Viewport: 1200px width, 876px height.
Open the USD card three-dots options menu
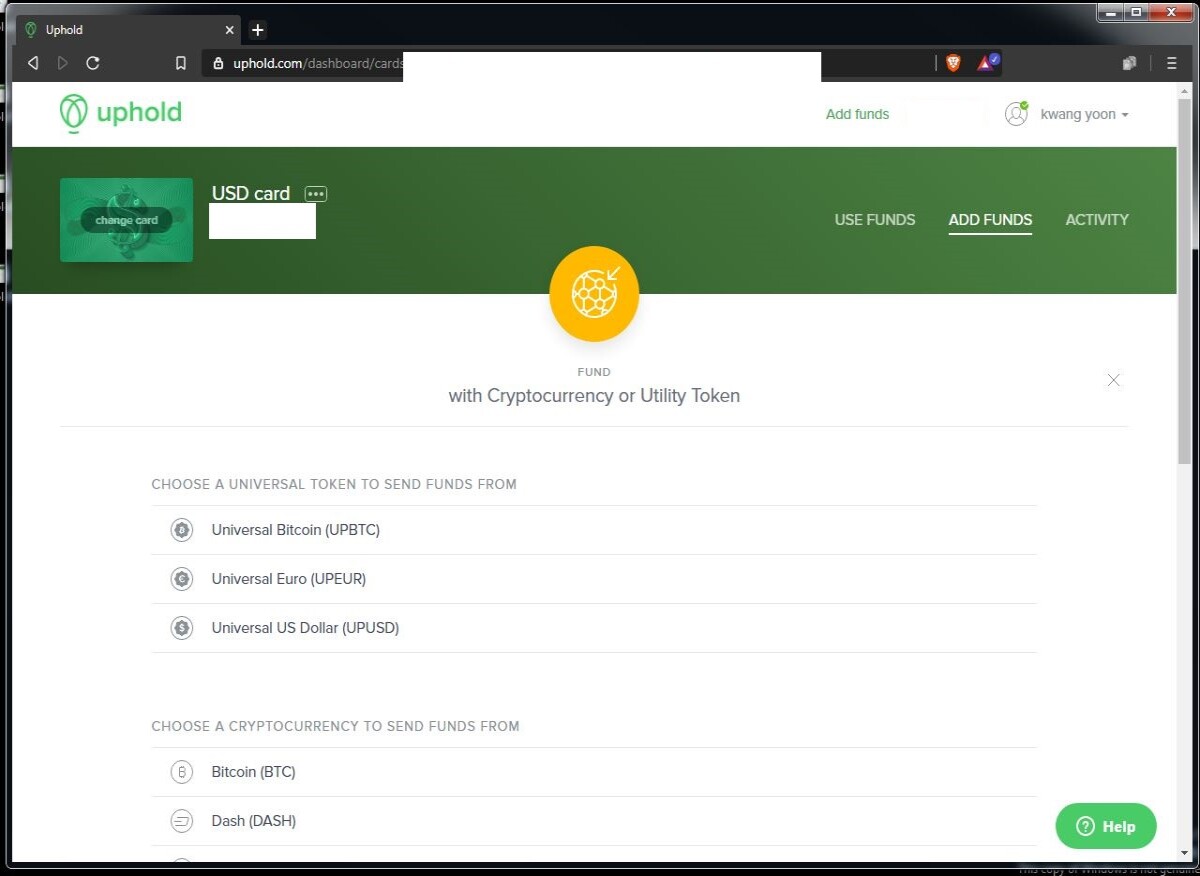click(x=316, y=194)
